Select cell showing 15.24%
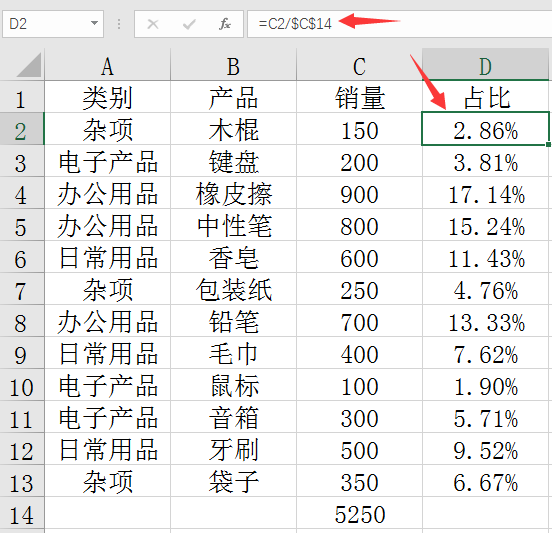Screen dimensions: 552x533 (x=485, y=225)
